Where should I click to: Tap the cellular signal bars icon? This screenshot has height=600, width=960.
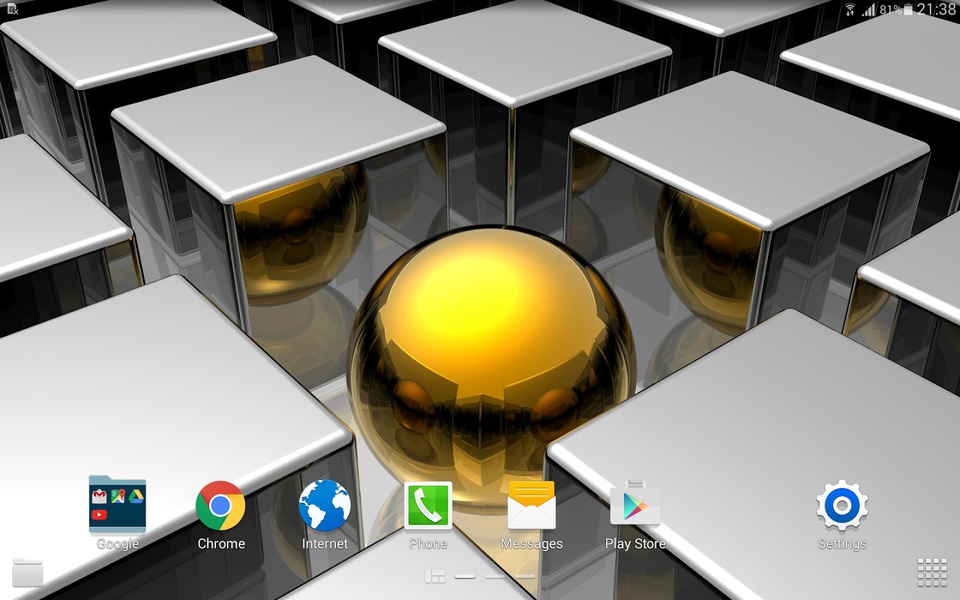(x=869, y=10)
